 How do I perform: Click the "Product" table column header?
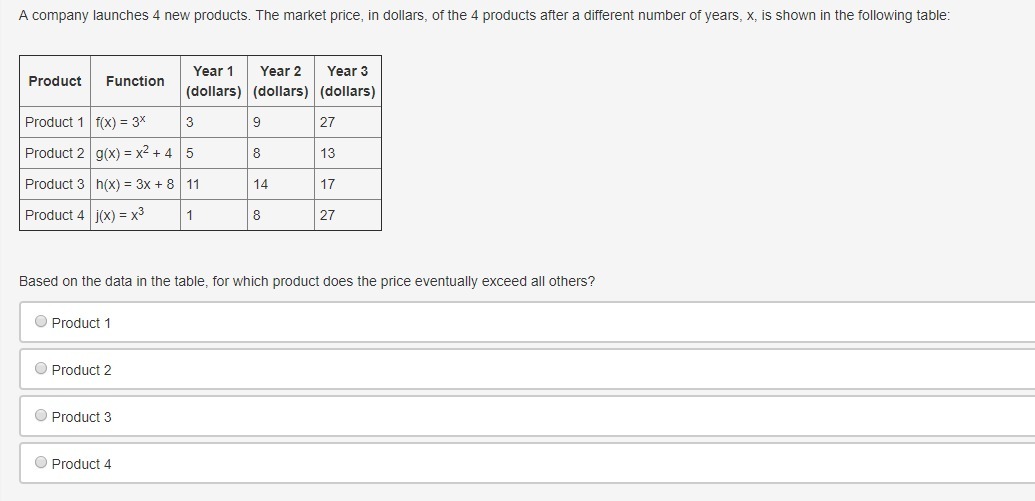click(x=55, y=81)
